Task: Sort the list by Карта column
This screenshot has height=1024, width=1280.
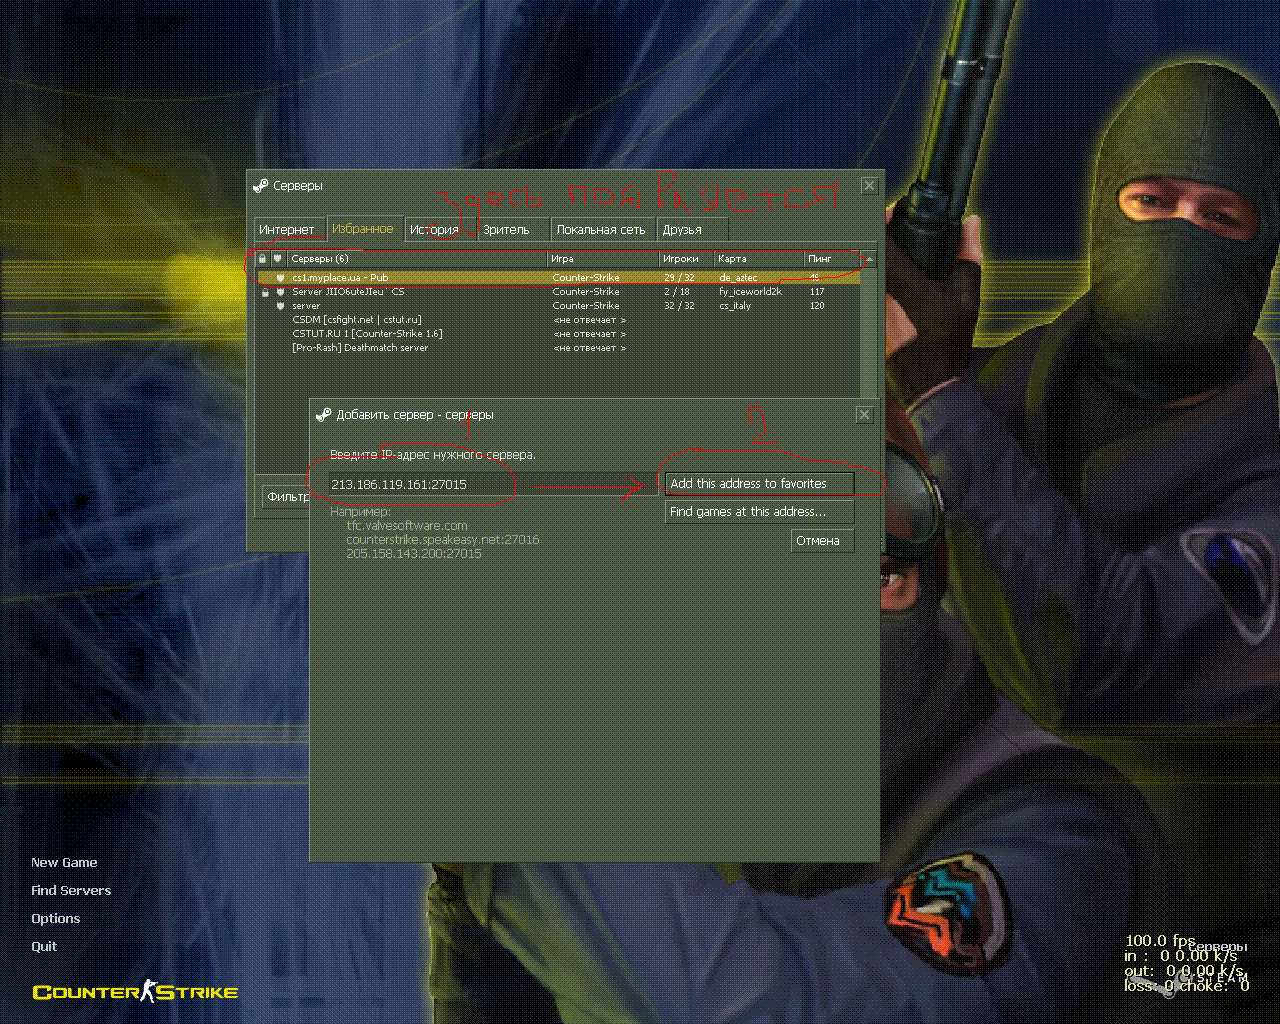Action: click(x=759, y=259)
